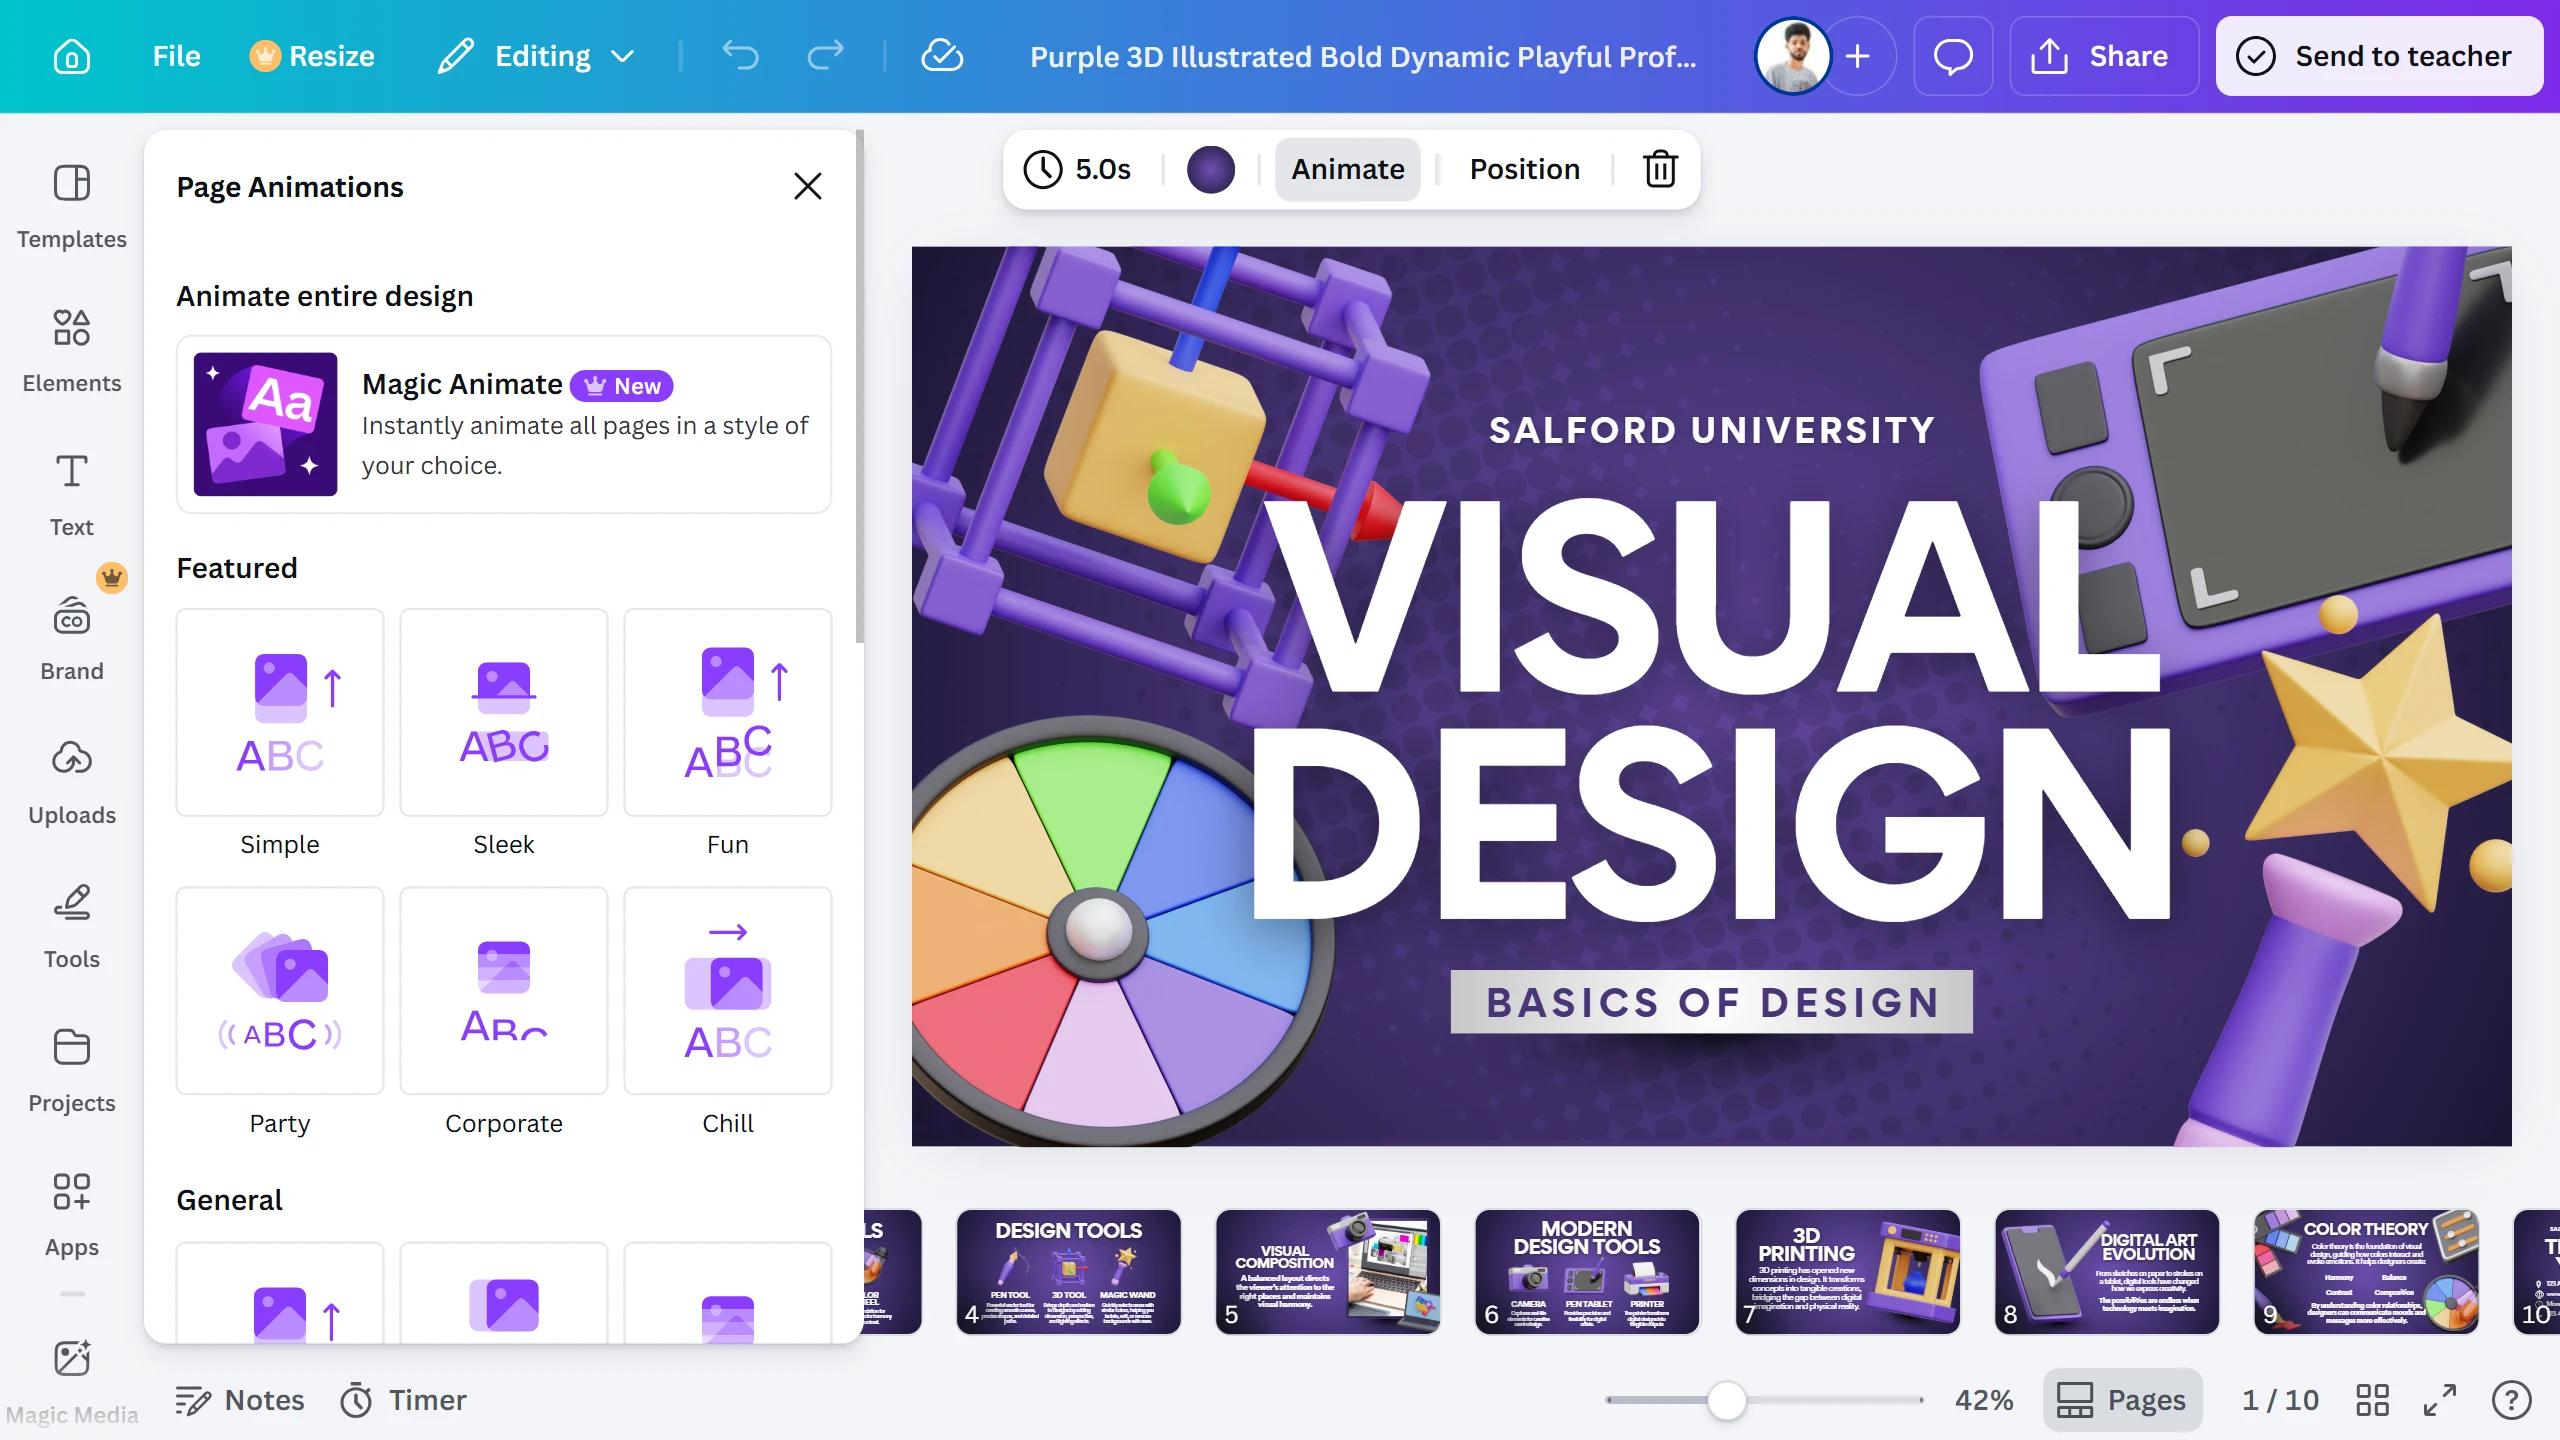
Task: Click the undo arrow icon
Action: pyautogui.click(x=741, y=56)
